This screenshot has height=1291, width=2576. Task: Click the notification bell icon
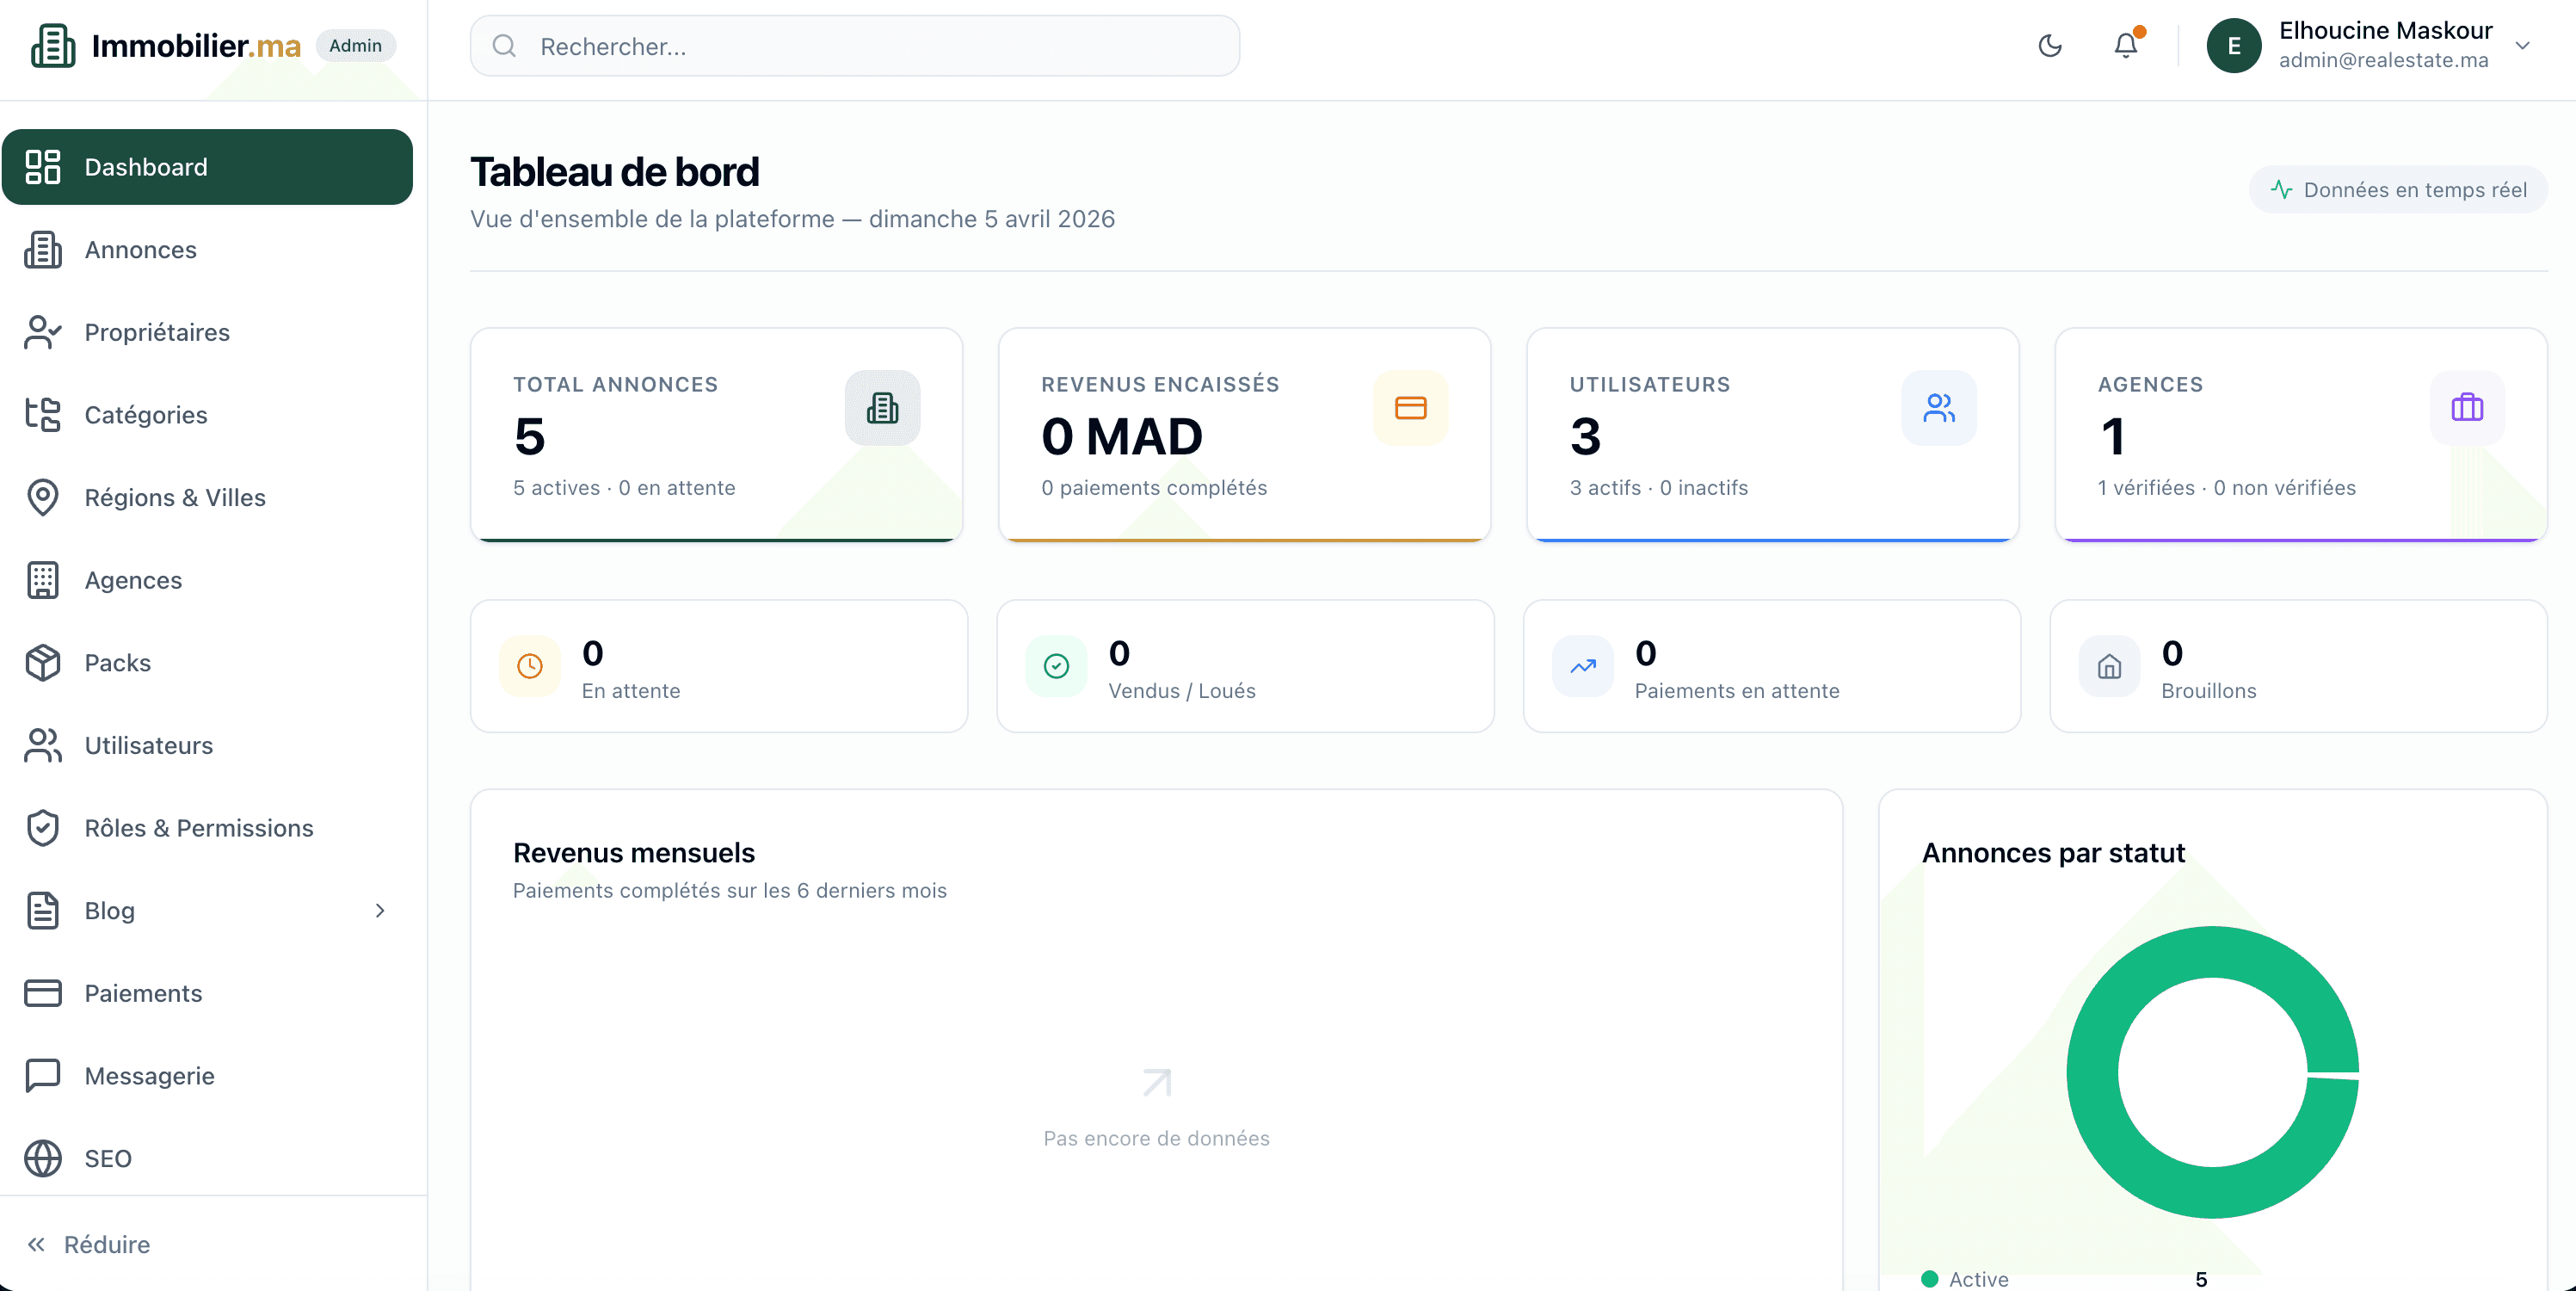point(2124,45)
